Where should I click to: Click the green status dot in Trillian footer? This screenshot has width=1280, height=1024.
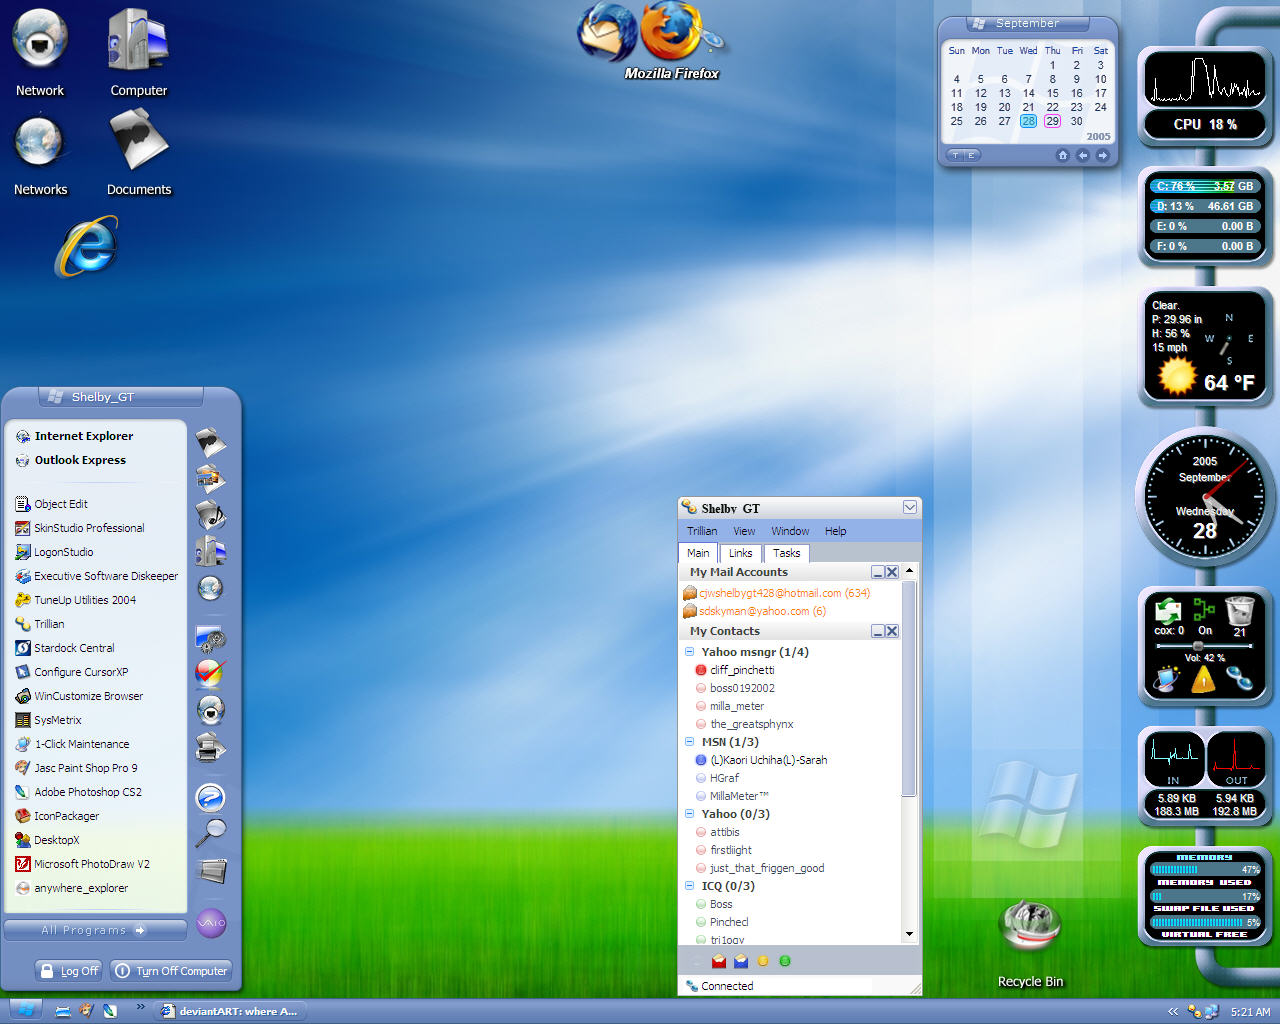tap(785, 961)
